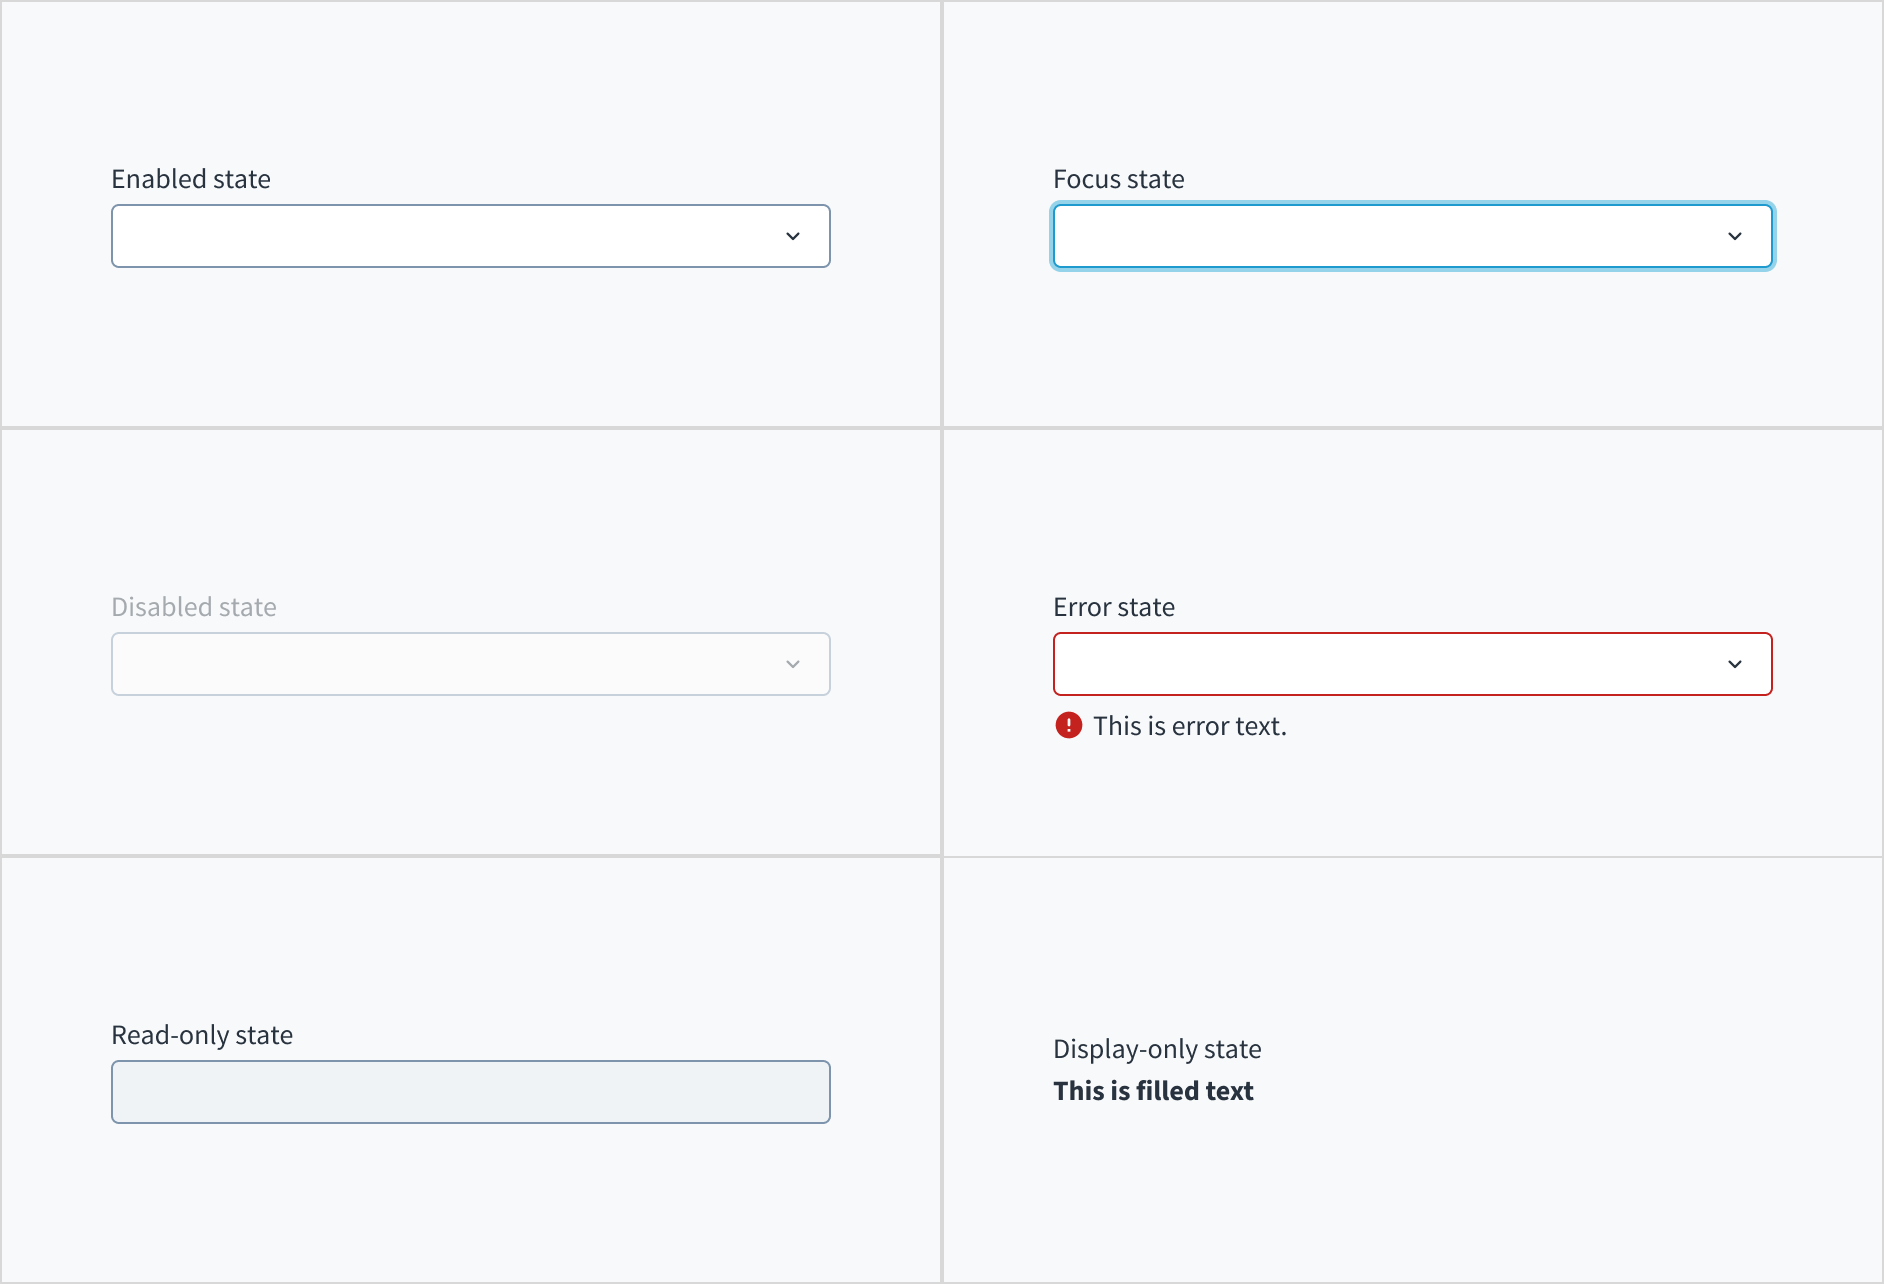Click the 'Enabled state' label
The width and height of the screenshot is (1884, 1284).
[x=190, y=178]
